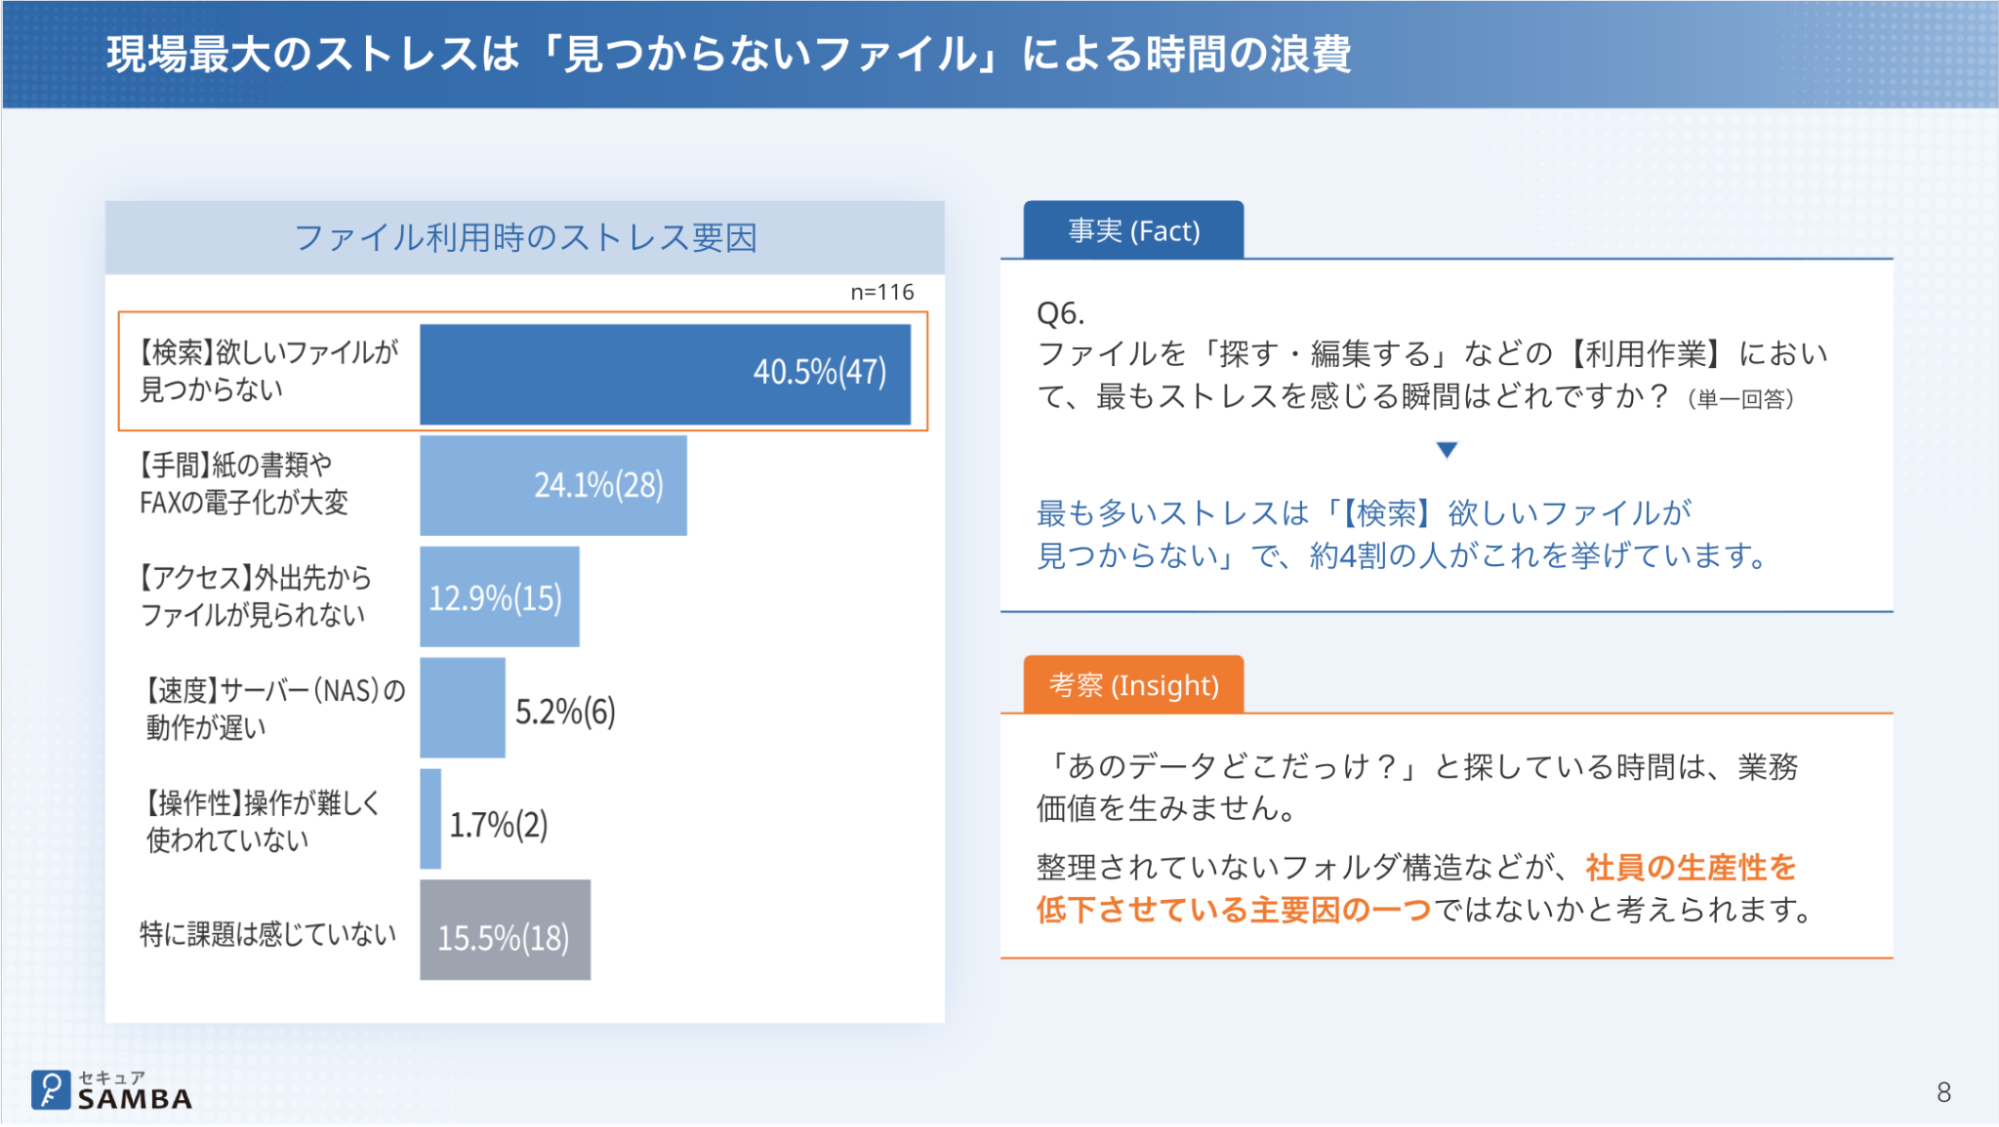The height and width of the screenshot is (1127, 1999).
Task: Click the 特に課題は感じていない label
Action: [x=268, y=934]
